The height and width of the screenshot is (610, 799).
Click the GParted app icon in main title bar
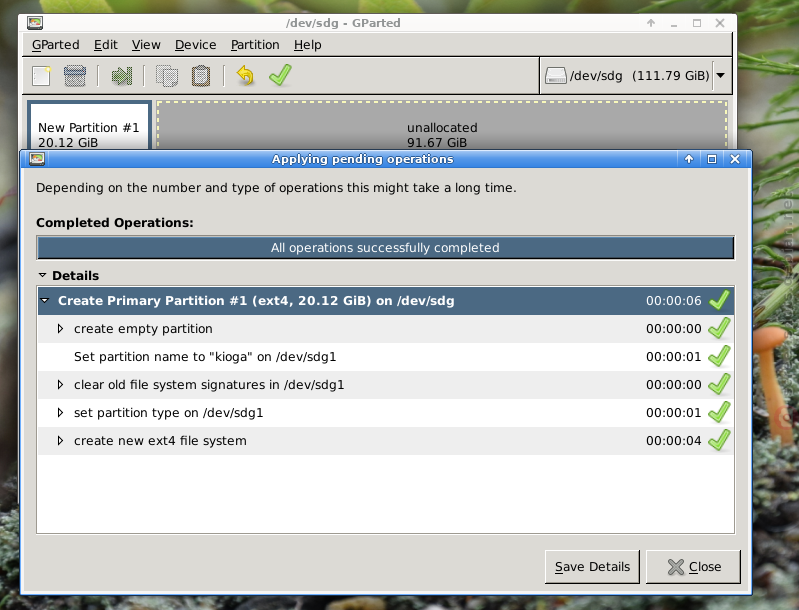tap(35, 23)
